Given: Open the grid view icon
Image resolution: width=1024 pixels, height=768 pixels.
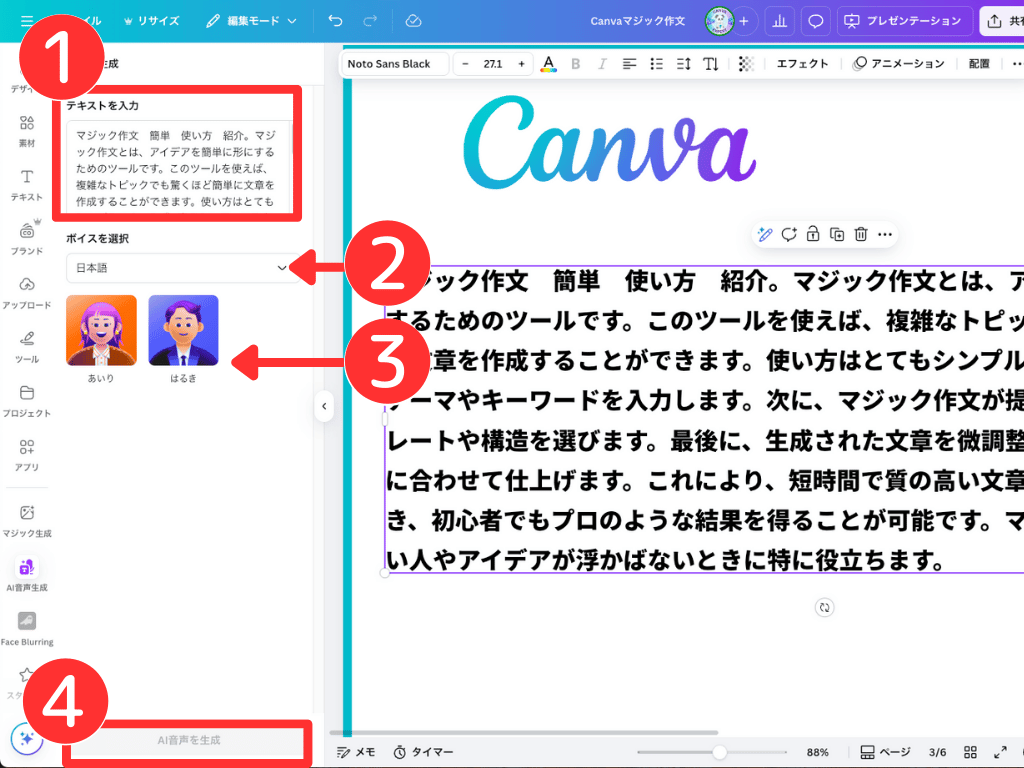Looking at the screenshot, I should (970, 752).
